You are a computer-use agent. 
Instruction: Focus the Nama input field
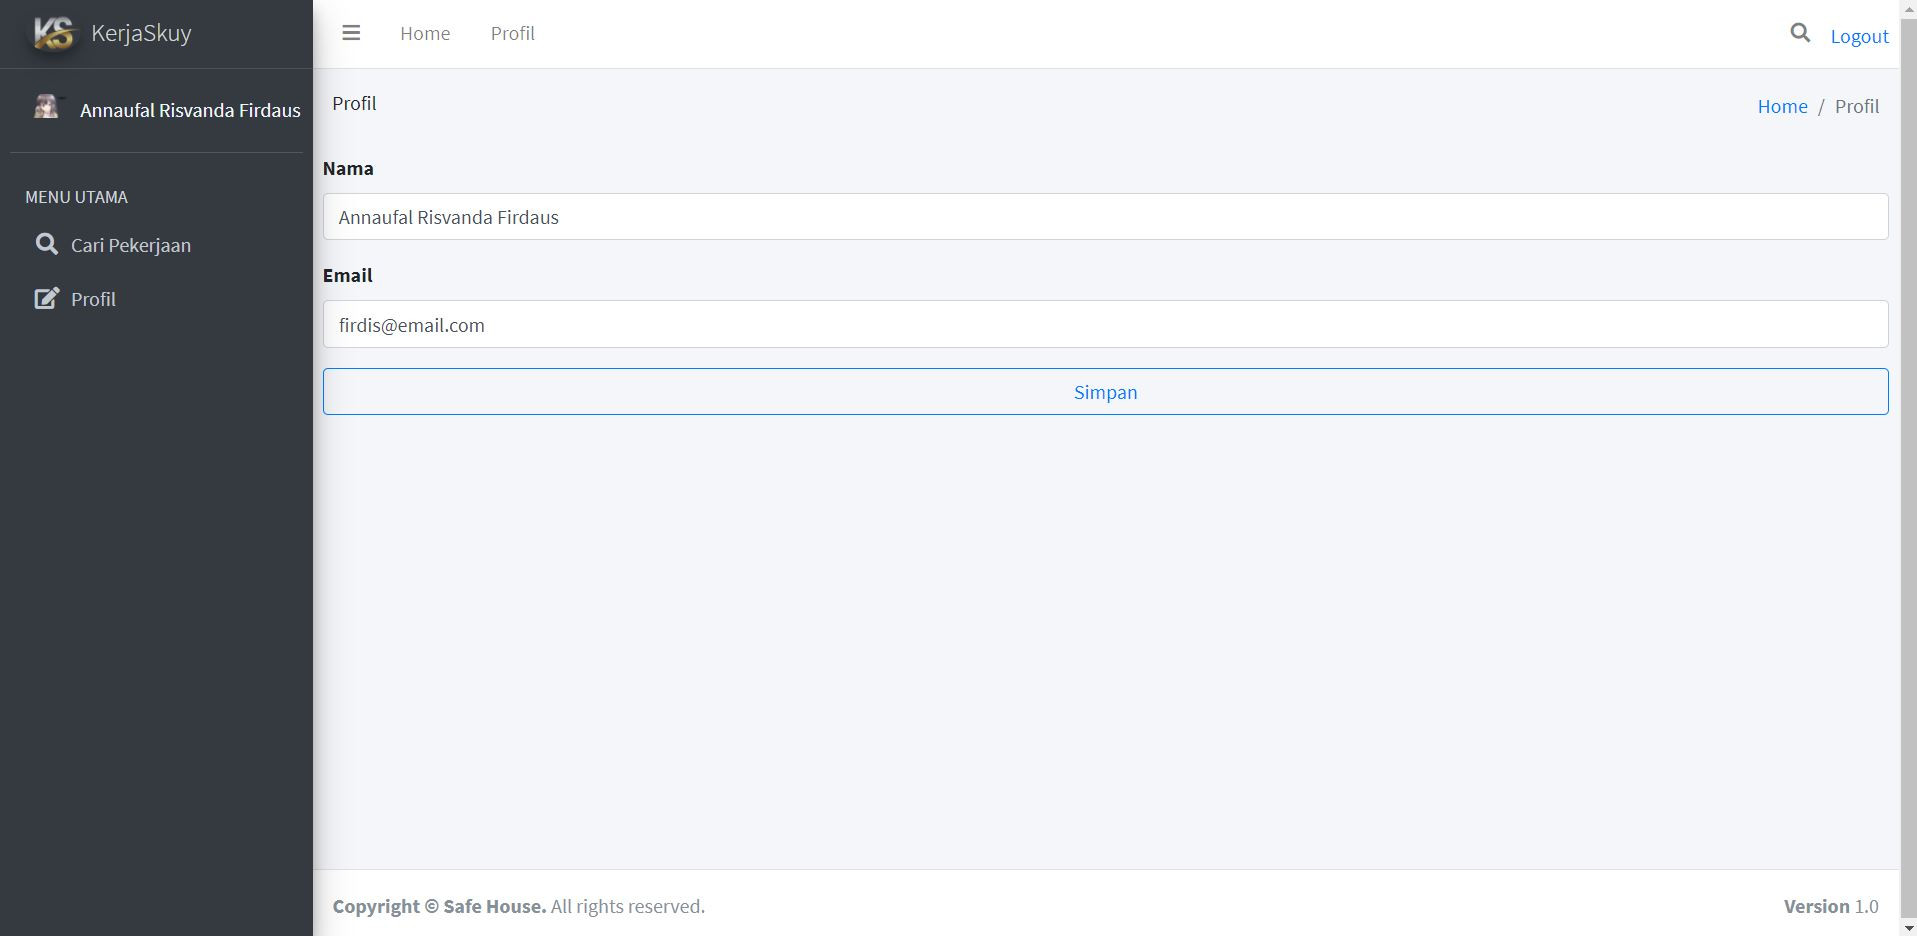1104,217
